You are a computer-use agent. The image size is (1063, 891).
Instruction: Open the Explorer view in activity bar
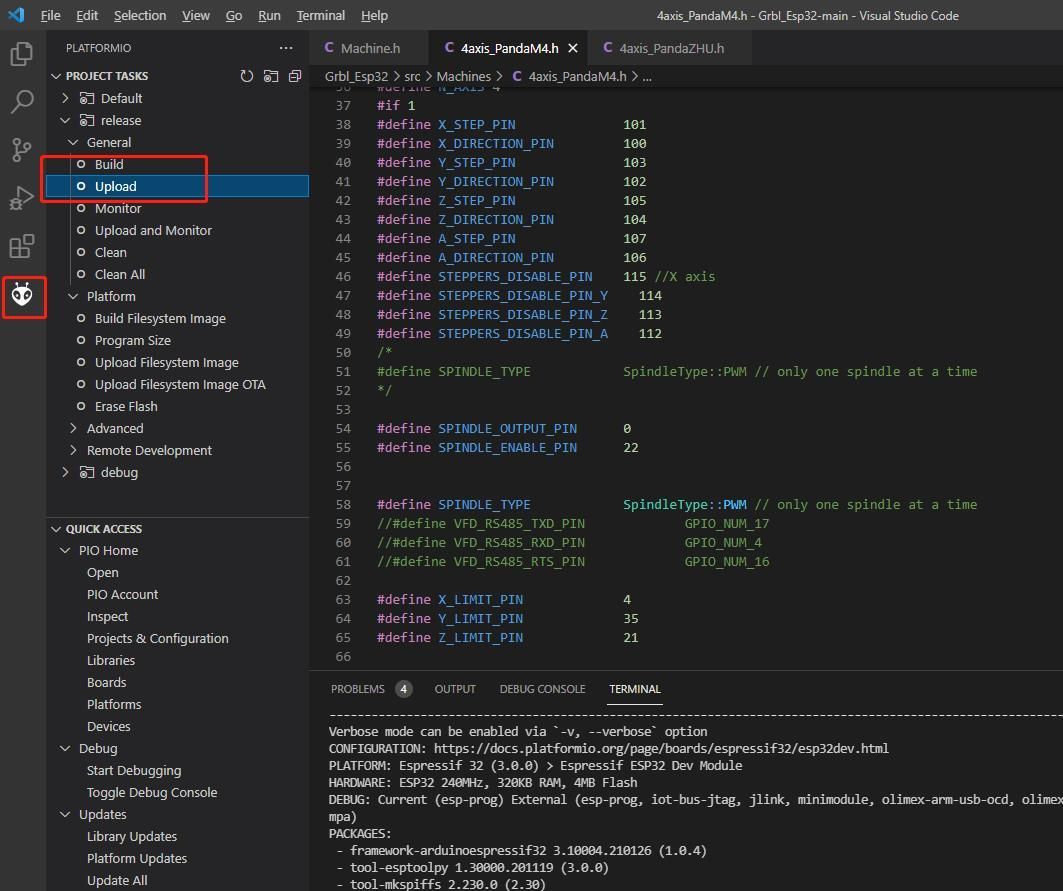[x=22, y=54]
